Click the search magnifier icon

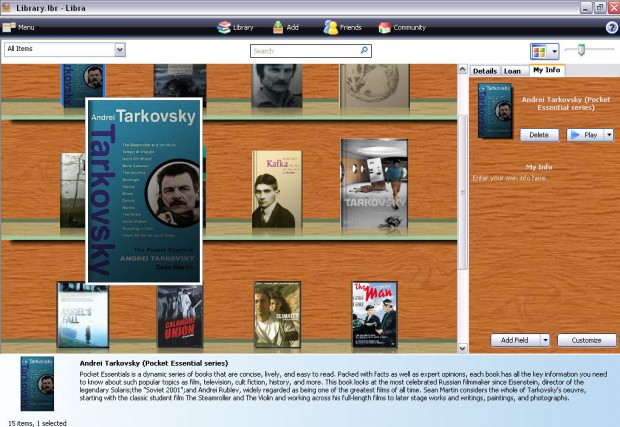click(x=364, y=50)
